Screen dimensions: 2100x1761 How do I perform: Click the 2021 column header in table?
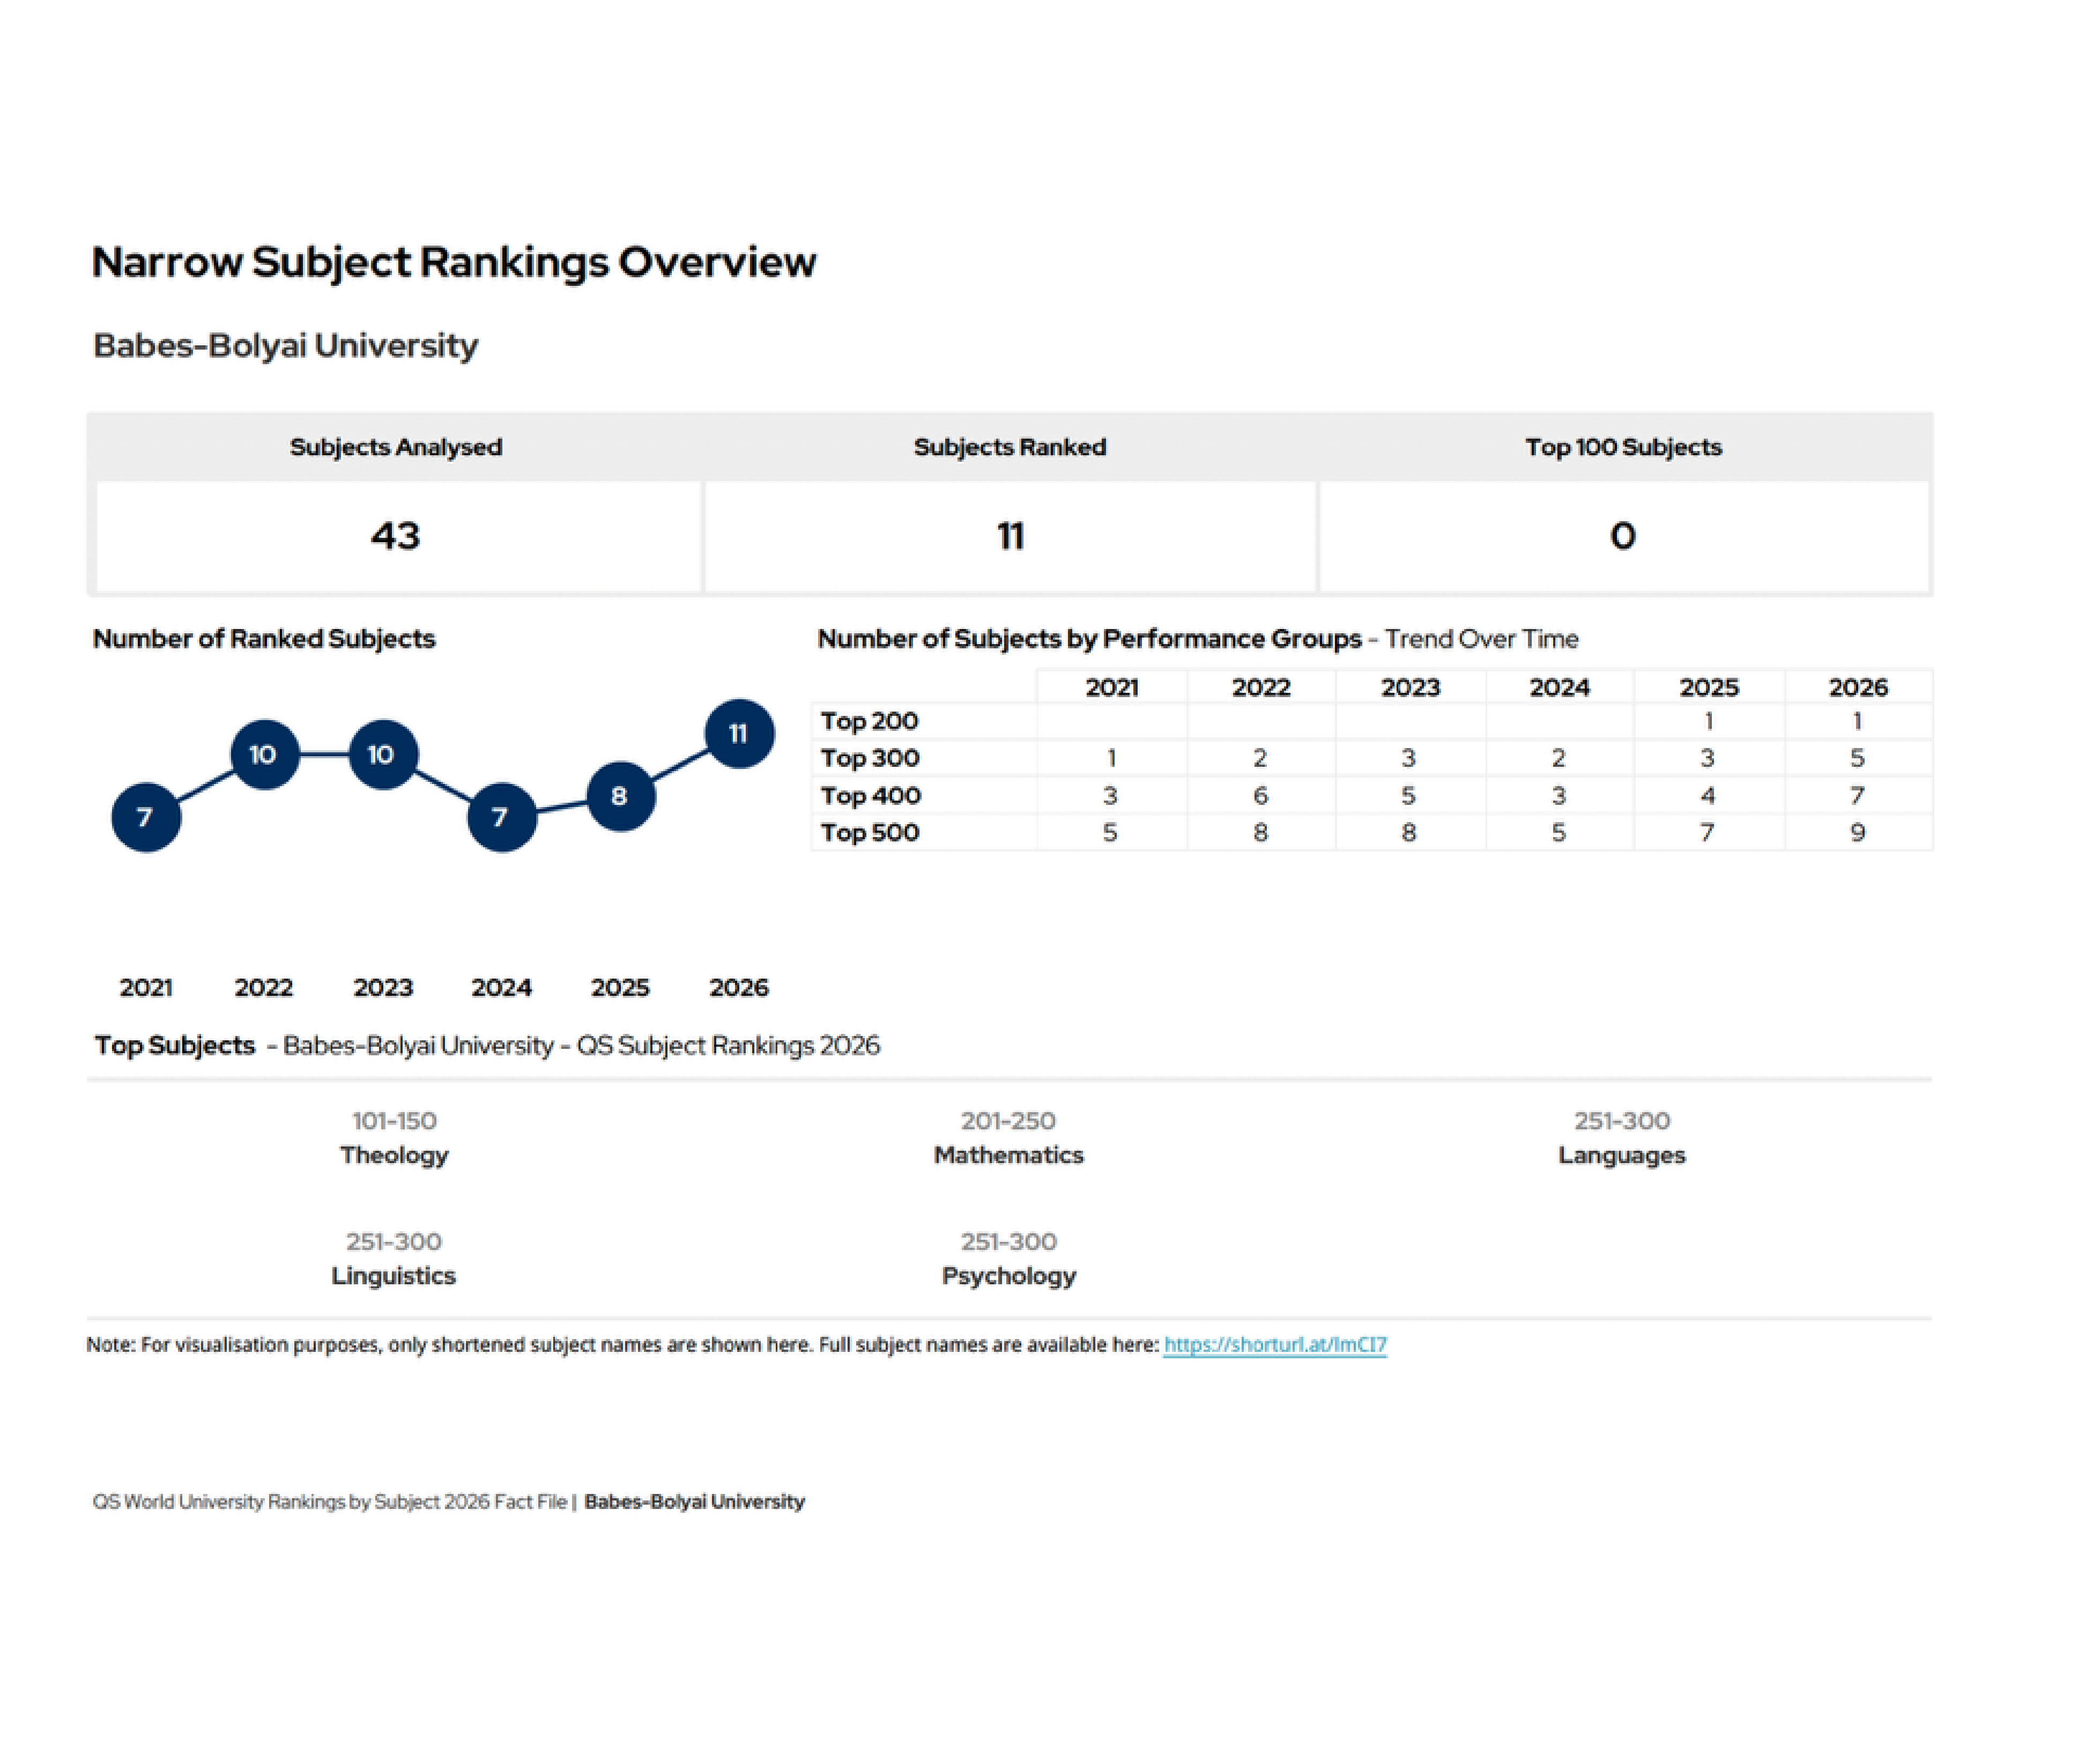1111,687
